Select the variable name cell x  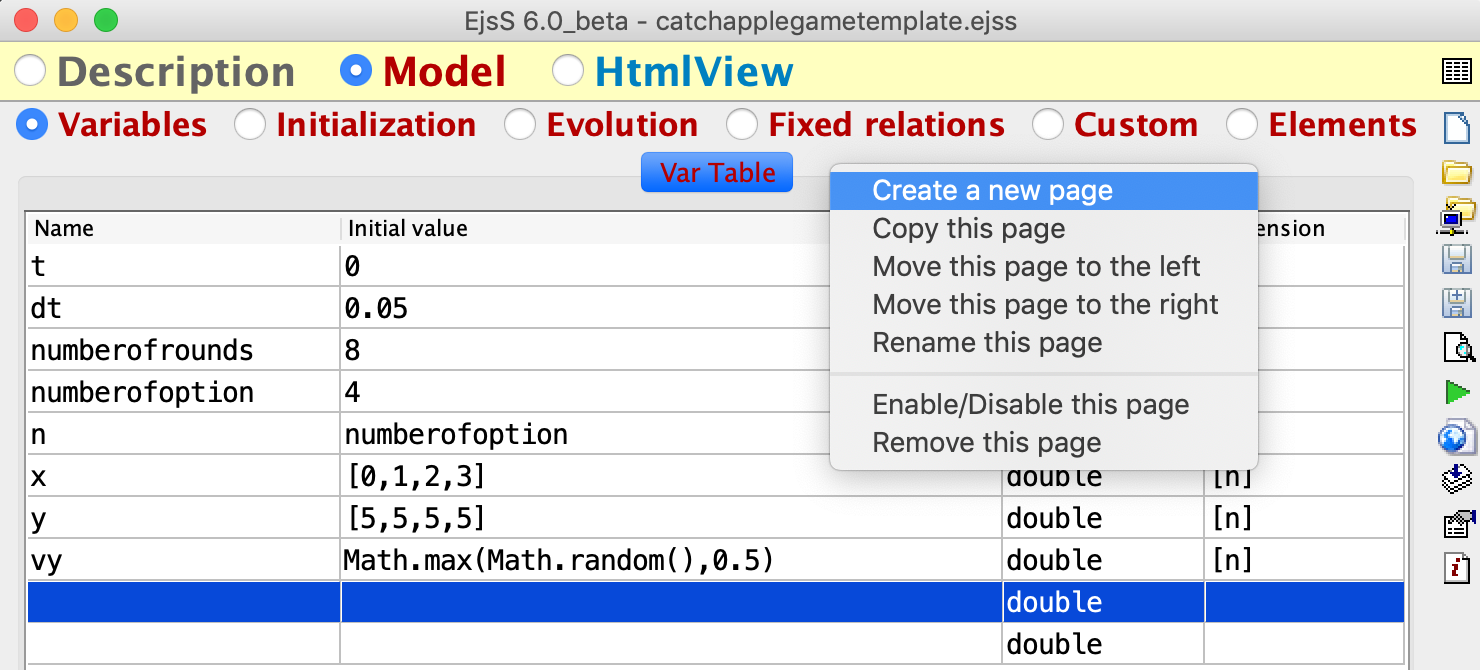pyautogui.click(x=183, y=476)
